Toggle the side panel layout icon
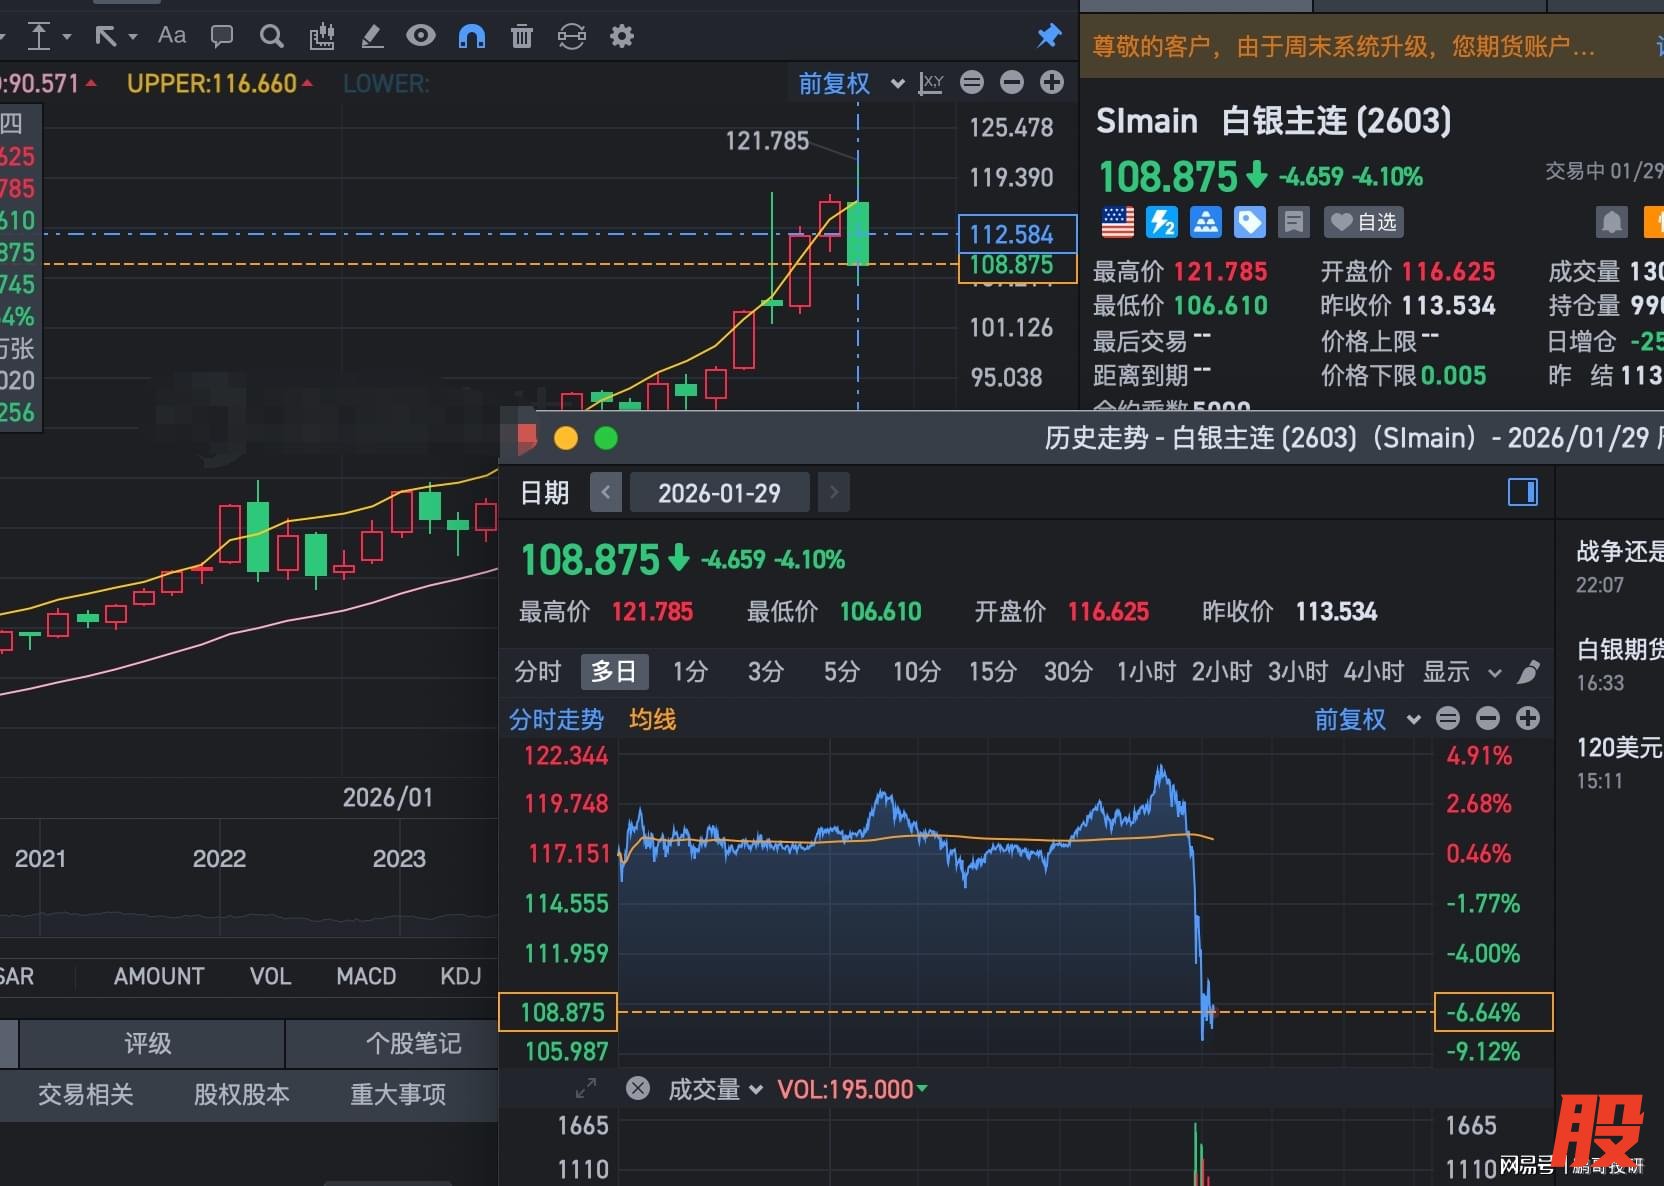Viewport: 1664px width, 1186px height. [x=1522, y=492]
